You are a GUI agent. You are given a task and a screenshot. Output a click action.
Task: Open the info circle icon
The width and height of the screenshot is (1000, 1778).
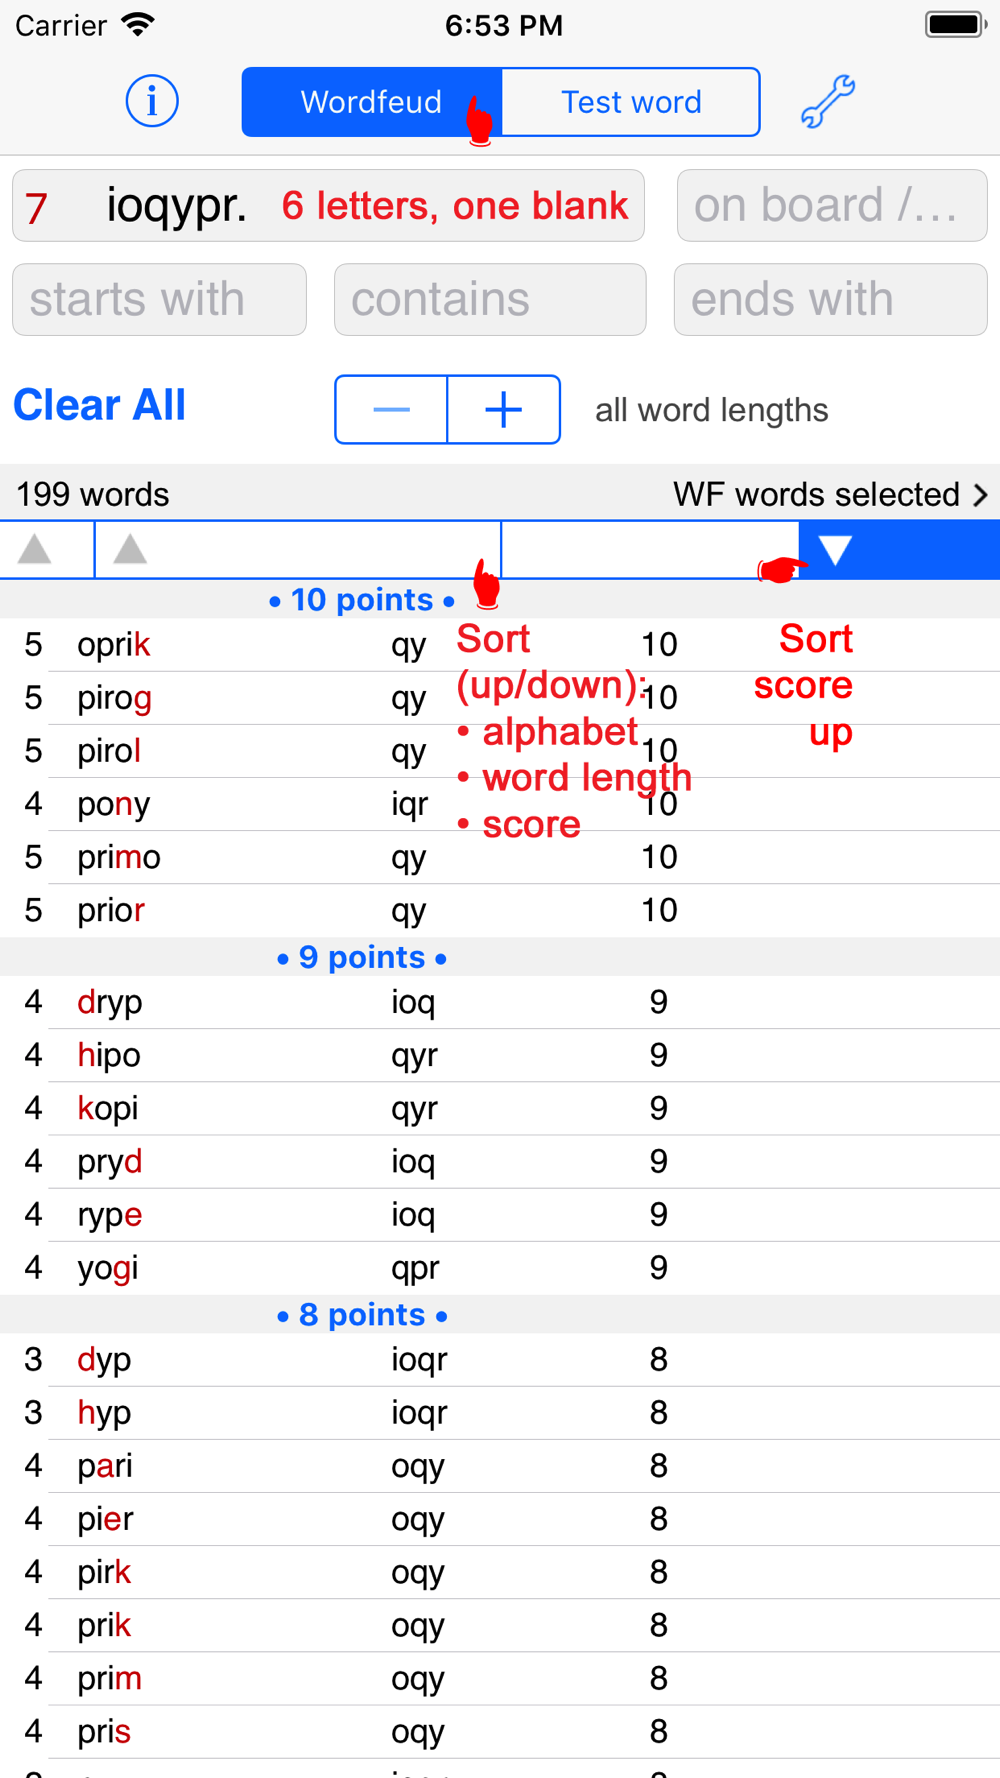tap(152, 101)
